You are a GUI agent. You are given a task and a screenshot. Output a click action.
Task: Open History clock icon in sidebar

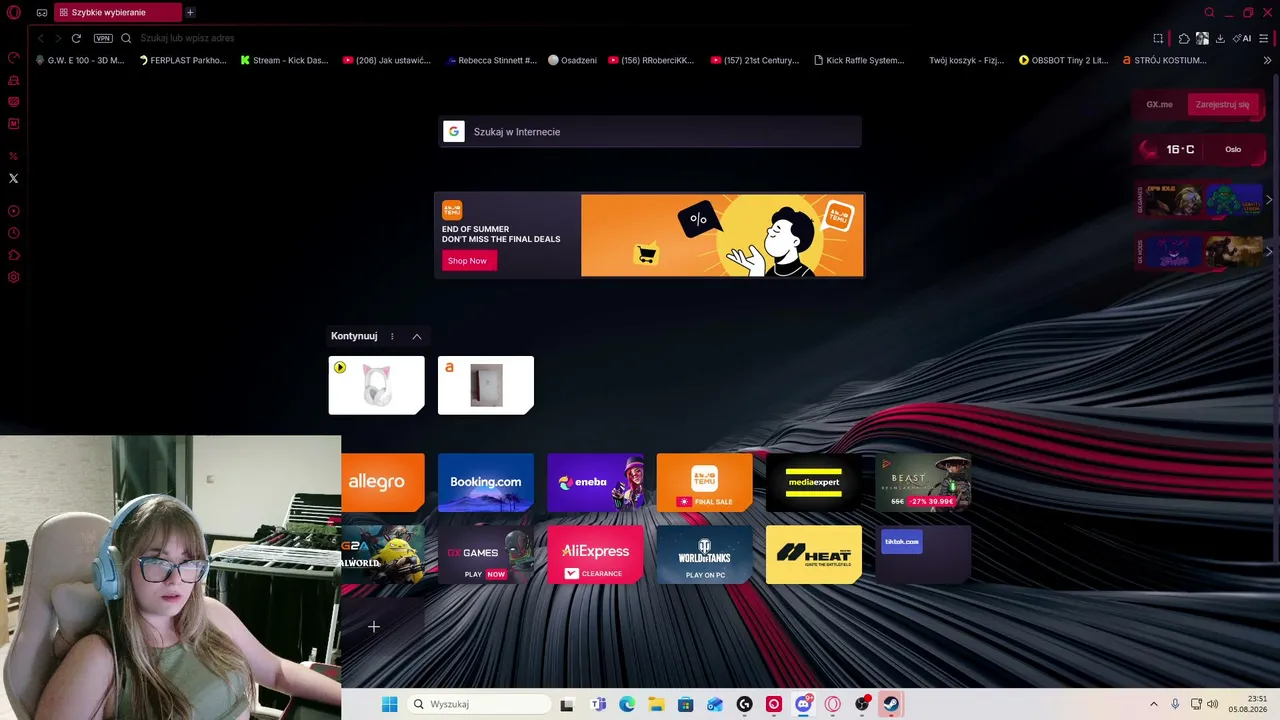coord(14,233)
